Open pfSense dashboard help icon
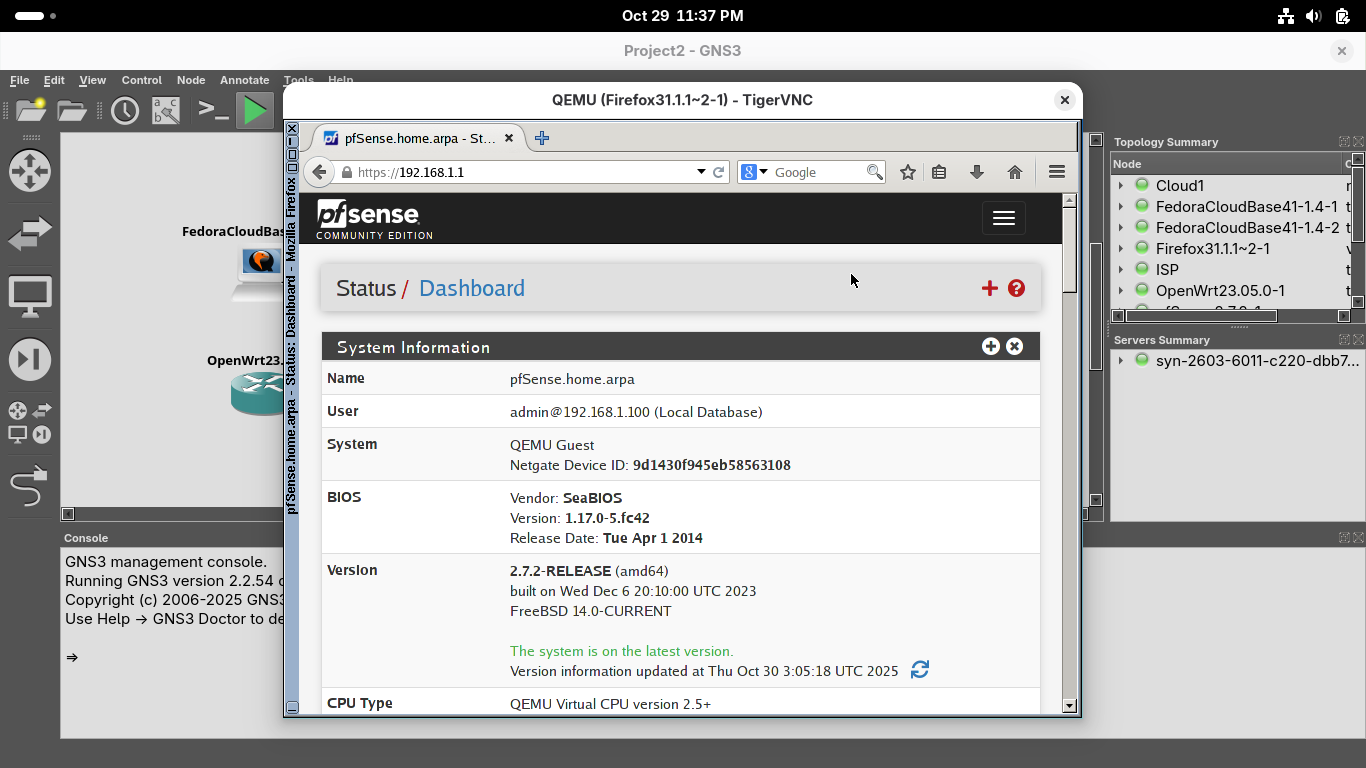 [x=1017, y=288]
